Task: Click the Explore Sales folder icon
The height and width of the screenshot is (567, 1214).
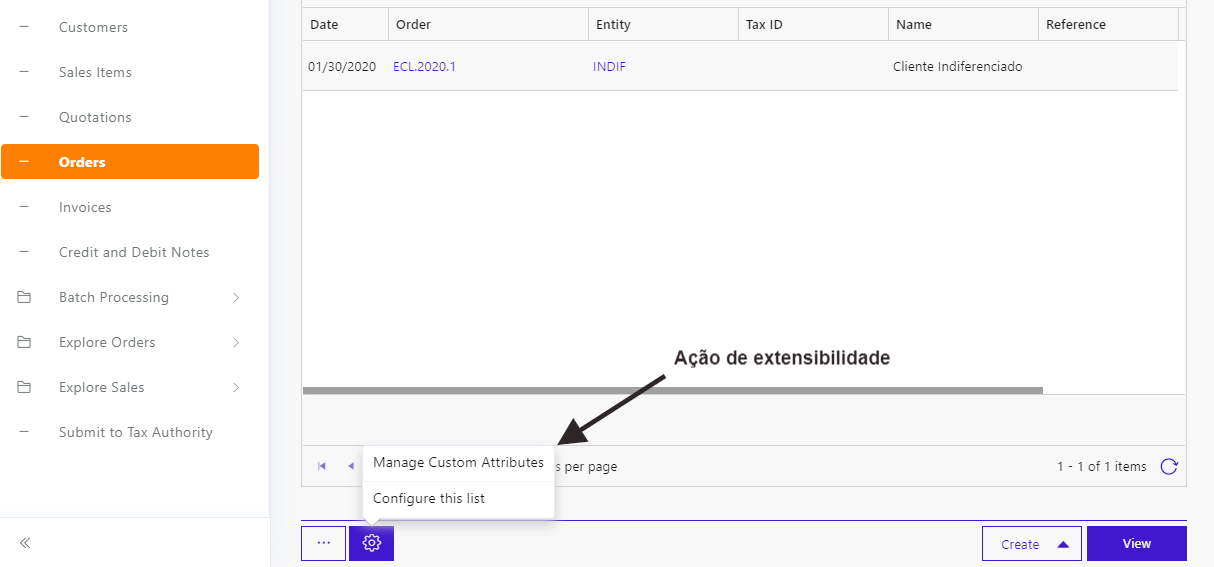Action: pyautogui.click(x=25, y=387)
